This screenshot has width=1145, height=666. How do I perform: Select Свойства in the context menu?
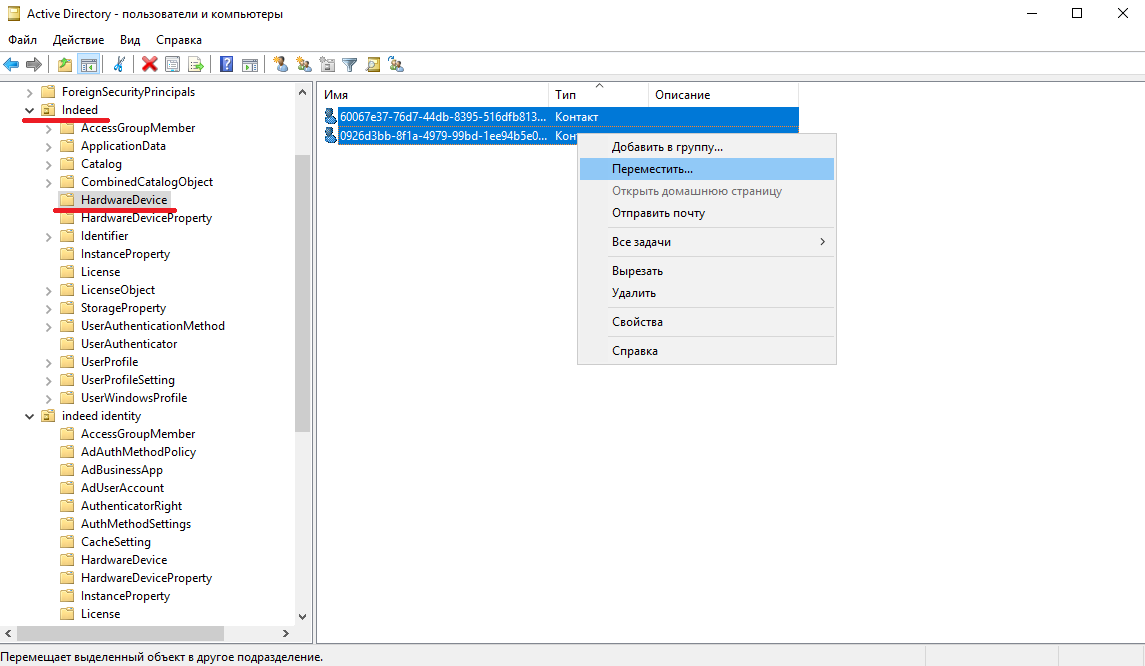pyautogui.click(x=637, y=322)
